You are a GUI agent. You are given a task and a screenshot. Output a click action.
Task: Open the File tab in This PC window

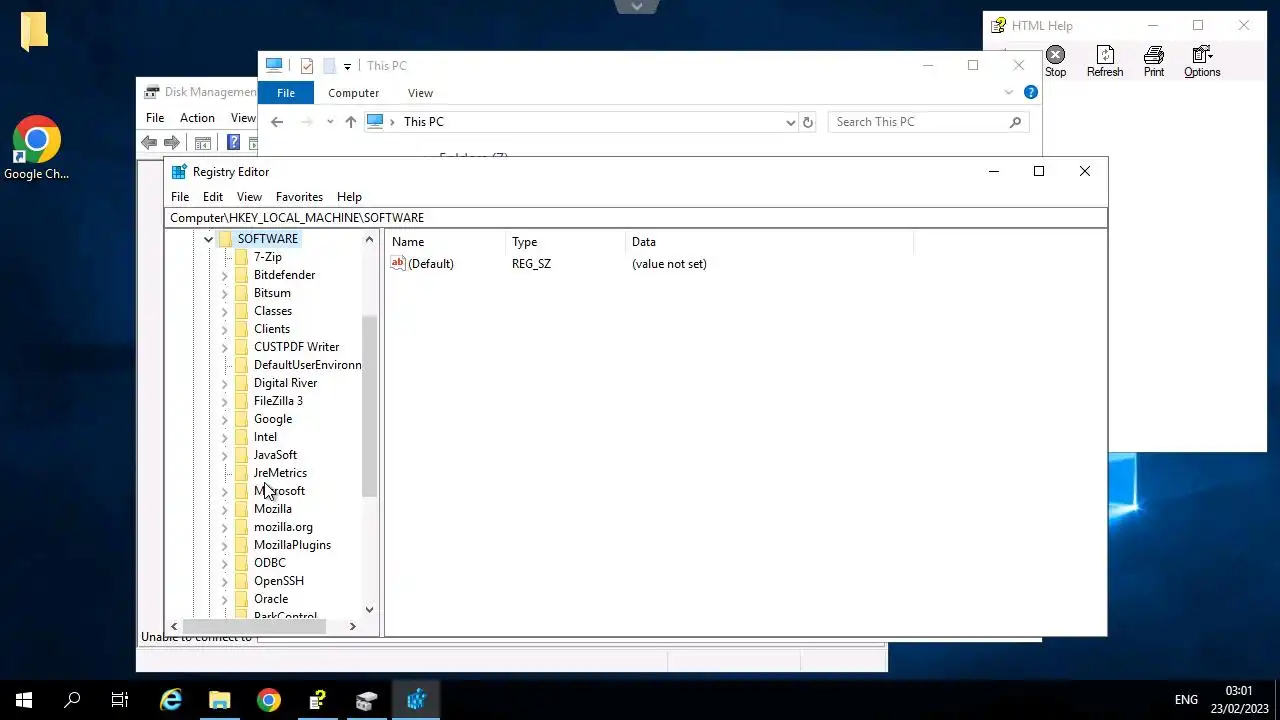[286, 93]
